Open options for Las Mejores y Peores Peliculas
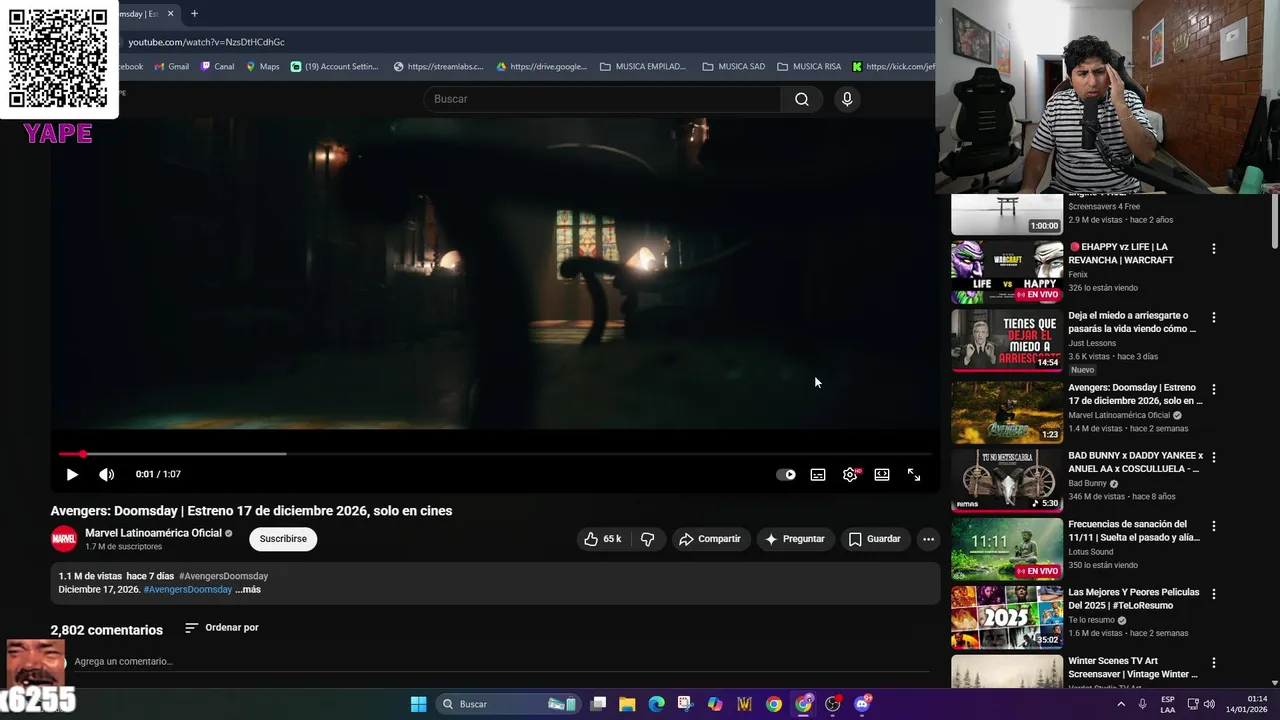The width and height of the screenshot is (1280, 720). (1214, 594)
